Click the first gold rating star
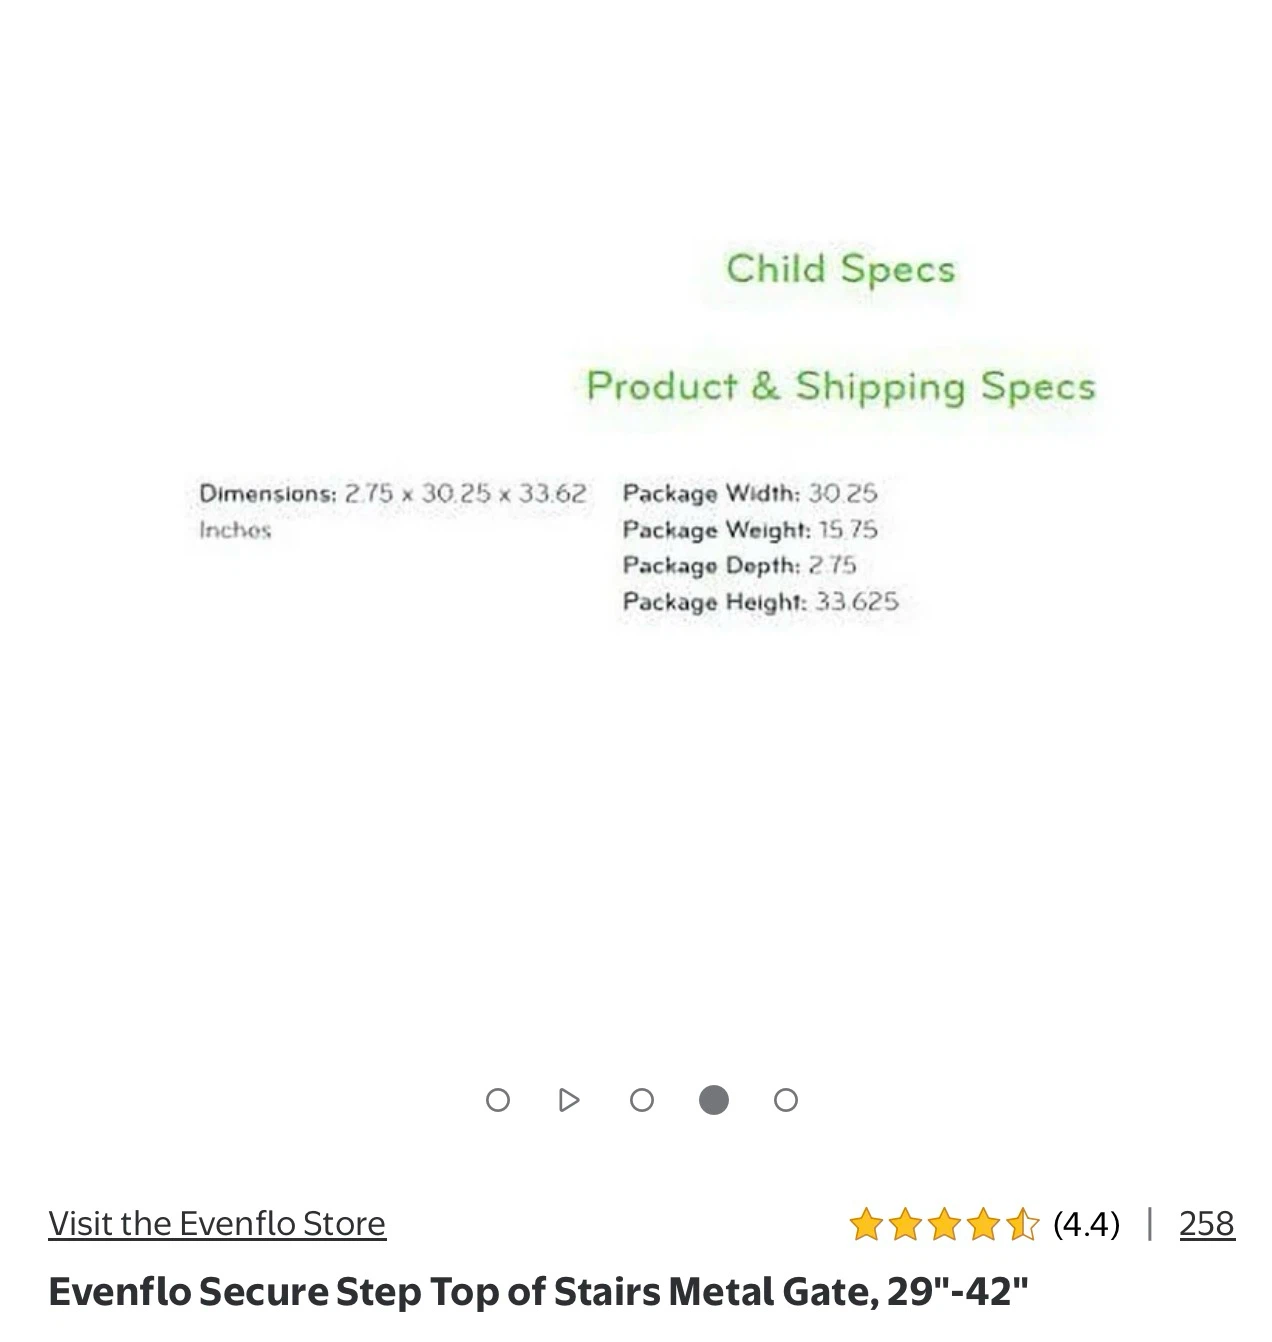Screen dimensions: 1272x1342 coord(866,1224)
